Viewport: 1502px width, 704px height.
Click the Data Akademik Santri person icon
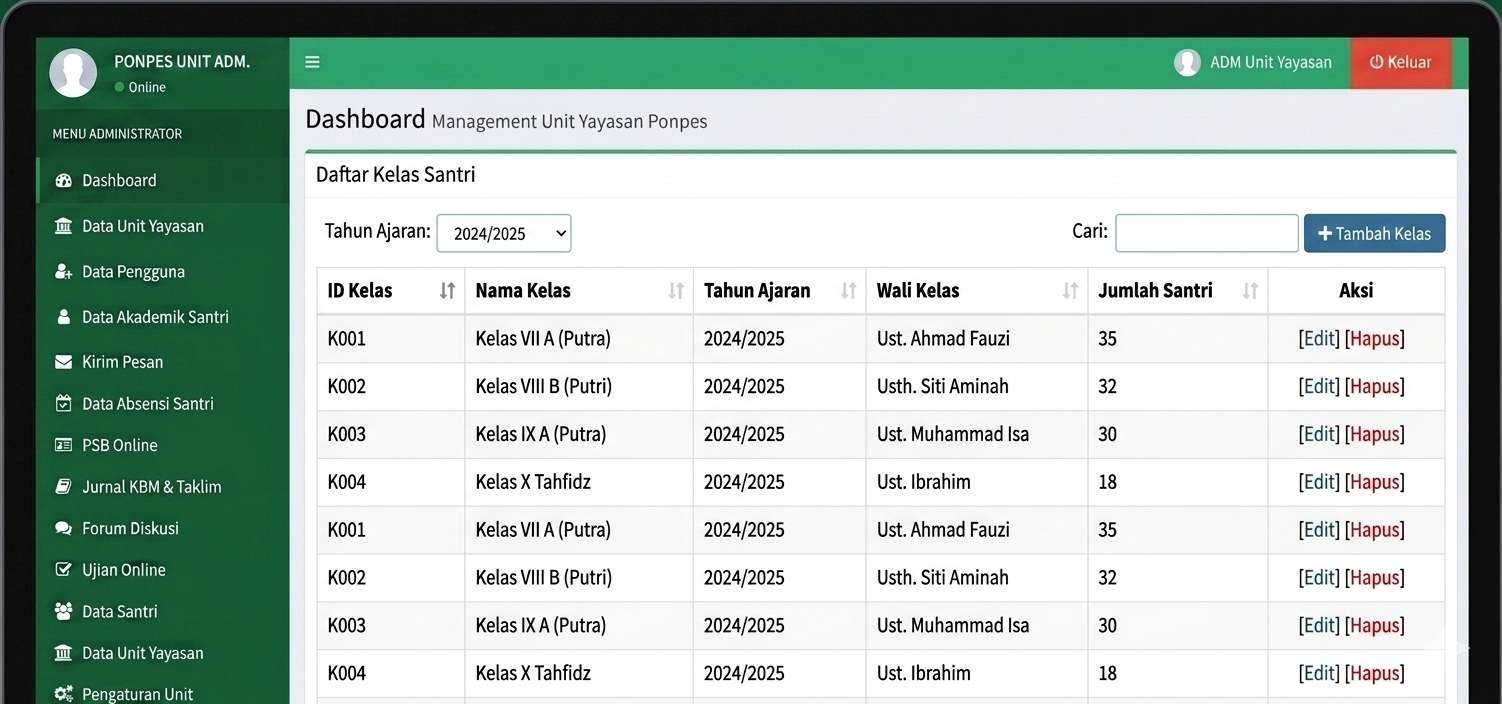64,317
